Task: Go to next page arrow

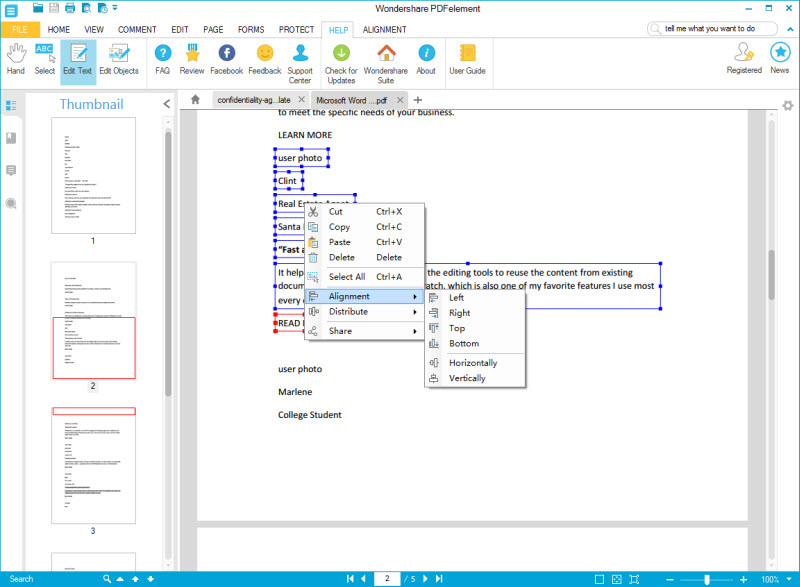Action: coord(426,578)
